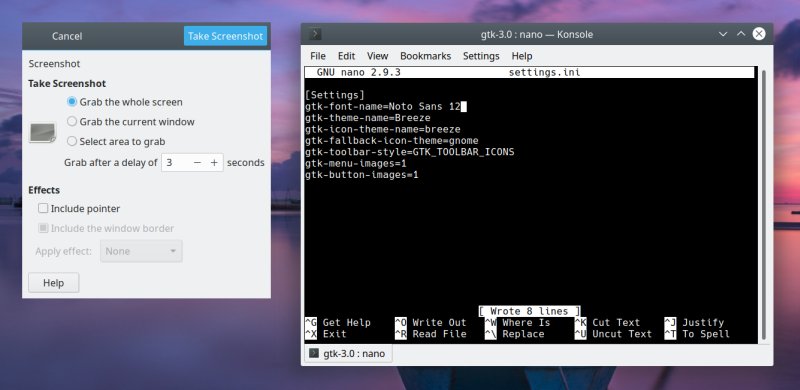The image size is (800, 390).
Task: Open Konsole Settings menu
Action: tap(481, 56)
